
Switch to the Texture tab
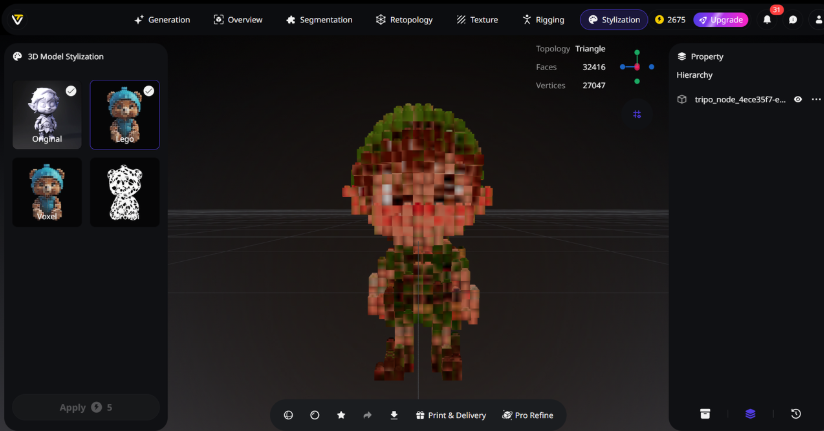pyautogui.click(x=475, y=19)
